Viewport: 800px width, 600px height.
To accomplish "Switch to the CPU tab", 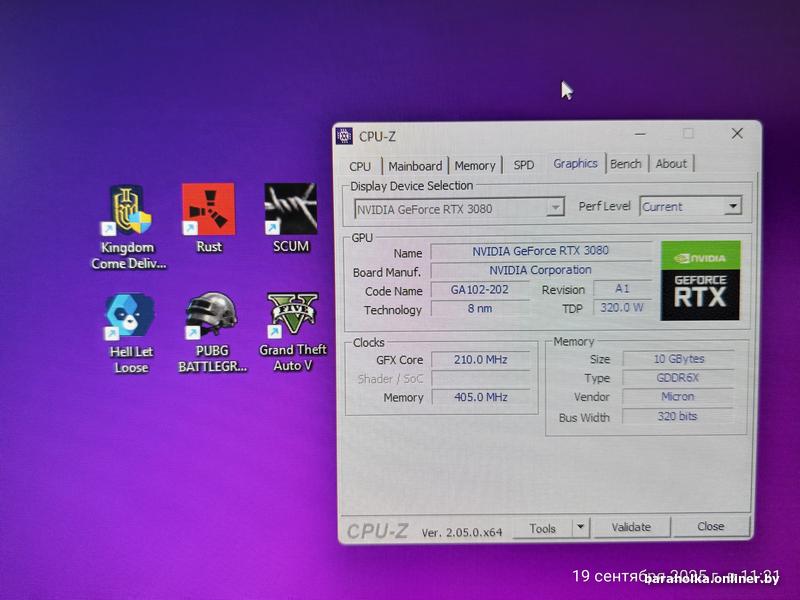I will (360, 166).
